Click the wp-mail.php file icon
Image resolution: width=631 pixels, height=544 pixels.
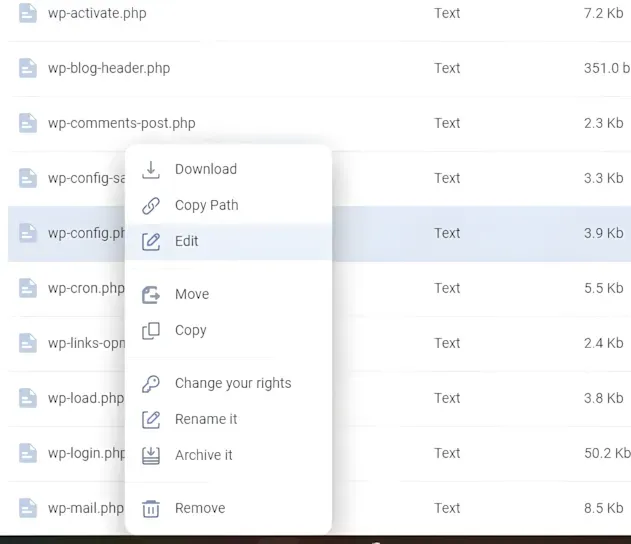(28, 508)
